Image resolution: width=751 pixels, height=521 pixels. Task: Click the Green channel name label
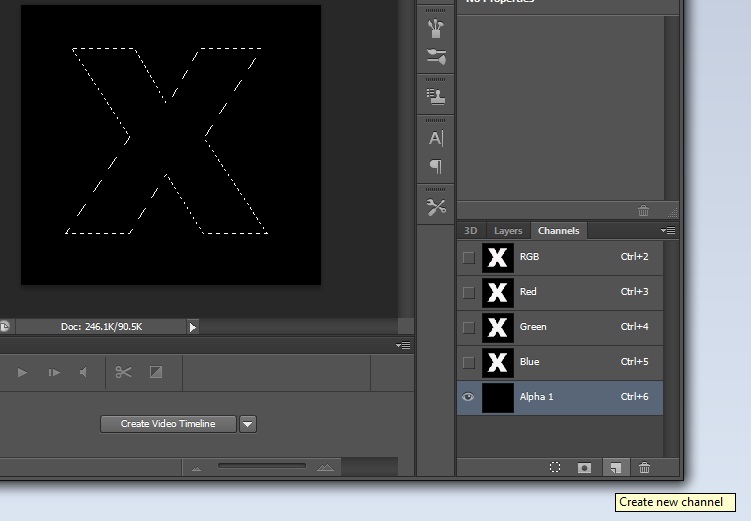(x=533, y=327)
